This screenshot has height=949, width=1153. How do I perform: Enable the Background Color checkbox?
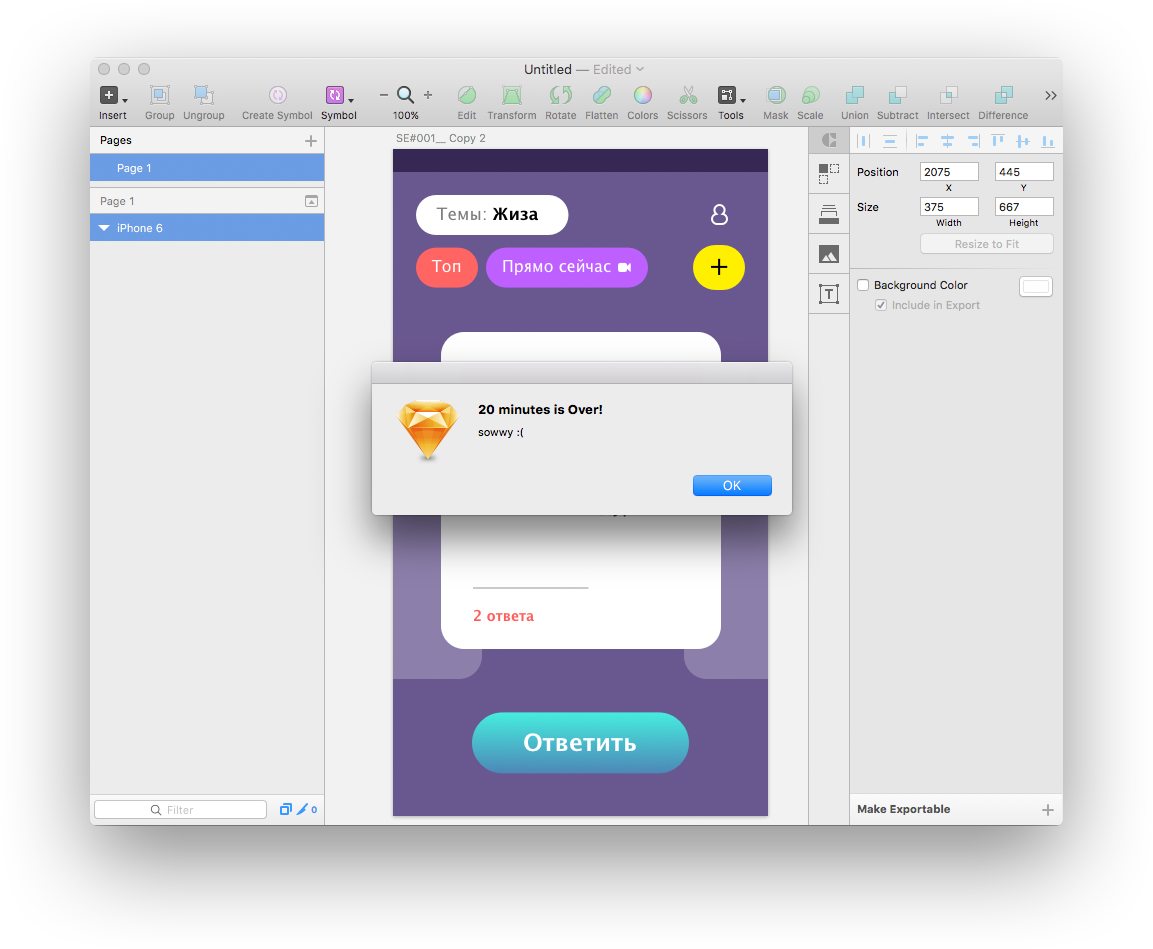point(863,284)
